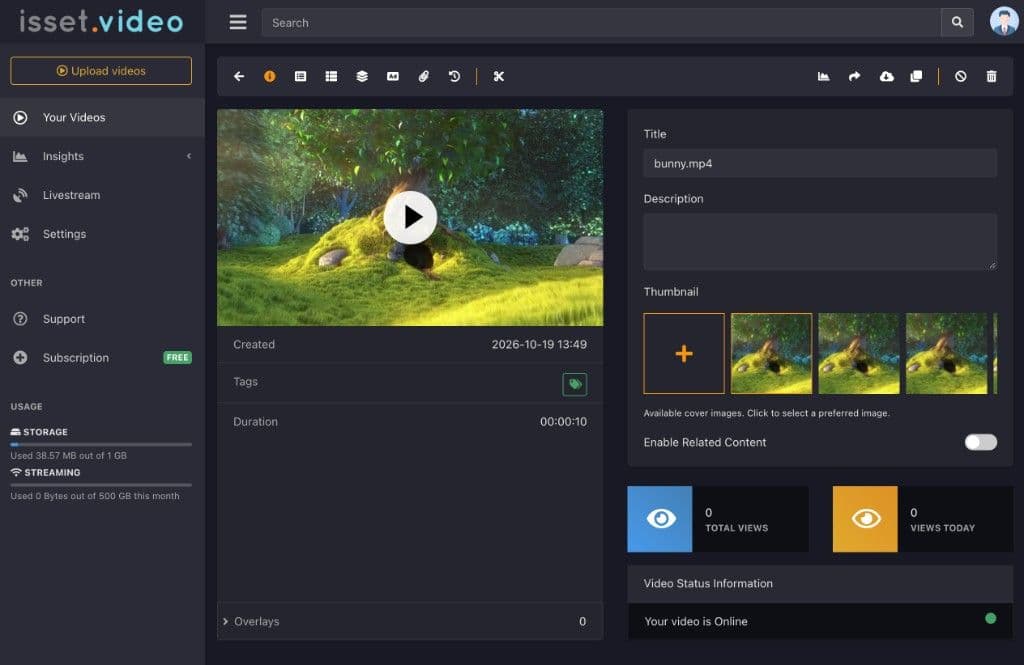Click the green tags edit icon
1024x665 pixels.
click(x=575, y=384)
